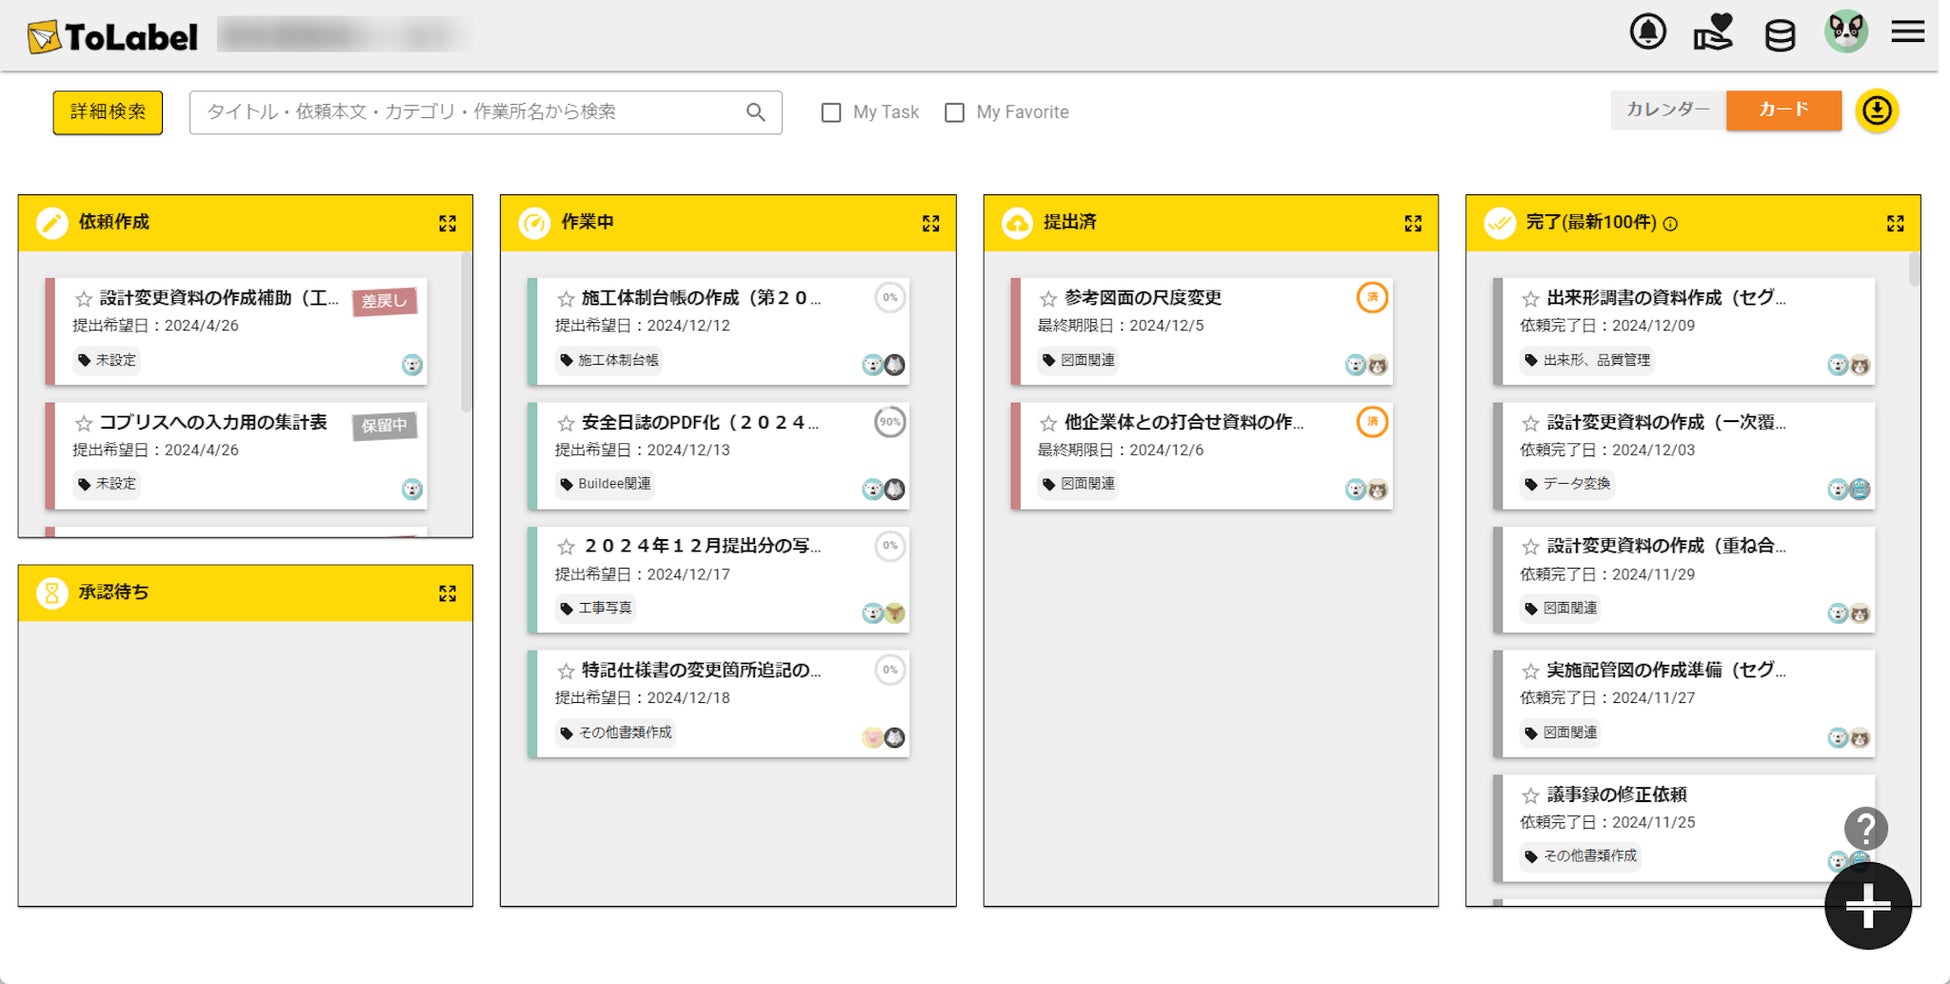Favorite the 施工体制台帳の作成 card star
Screen dimensions: 1950x984
566,299
